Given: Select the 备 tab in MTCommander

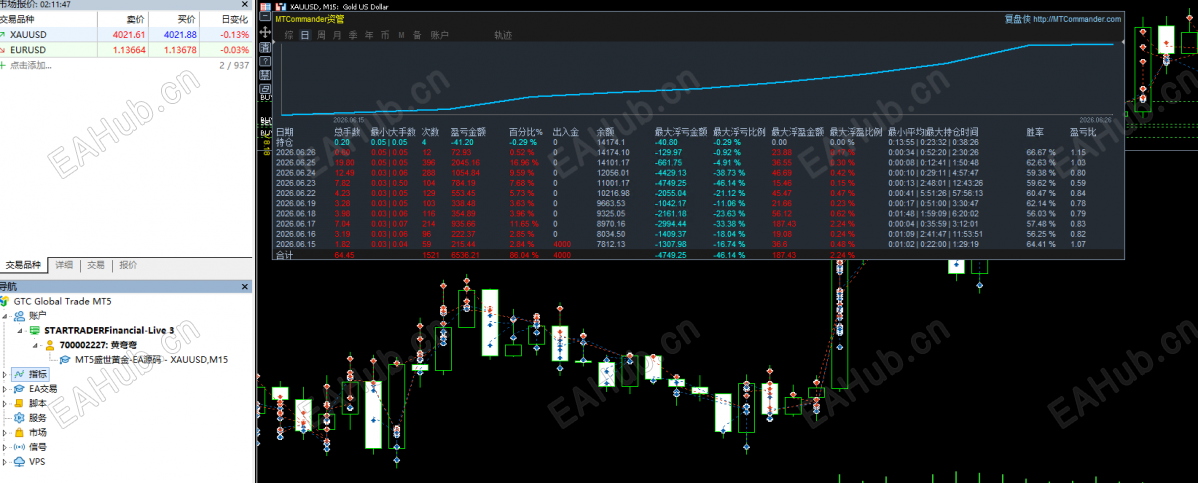Looking at the screenshot, I should pos(417,35).
